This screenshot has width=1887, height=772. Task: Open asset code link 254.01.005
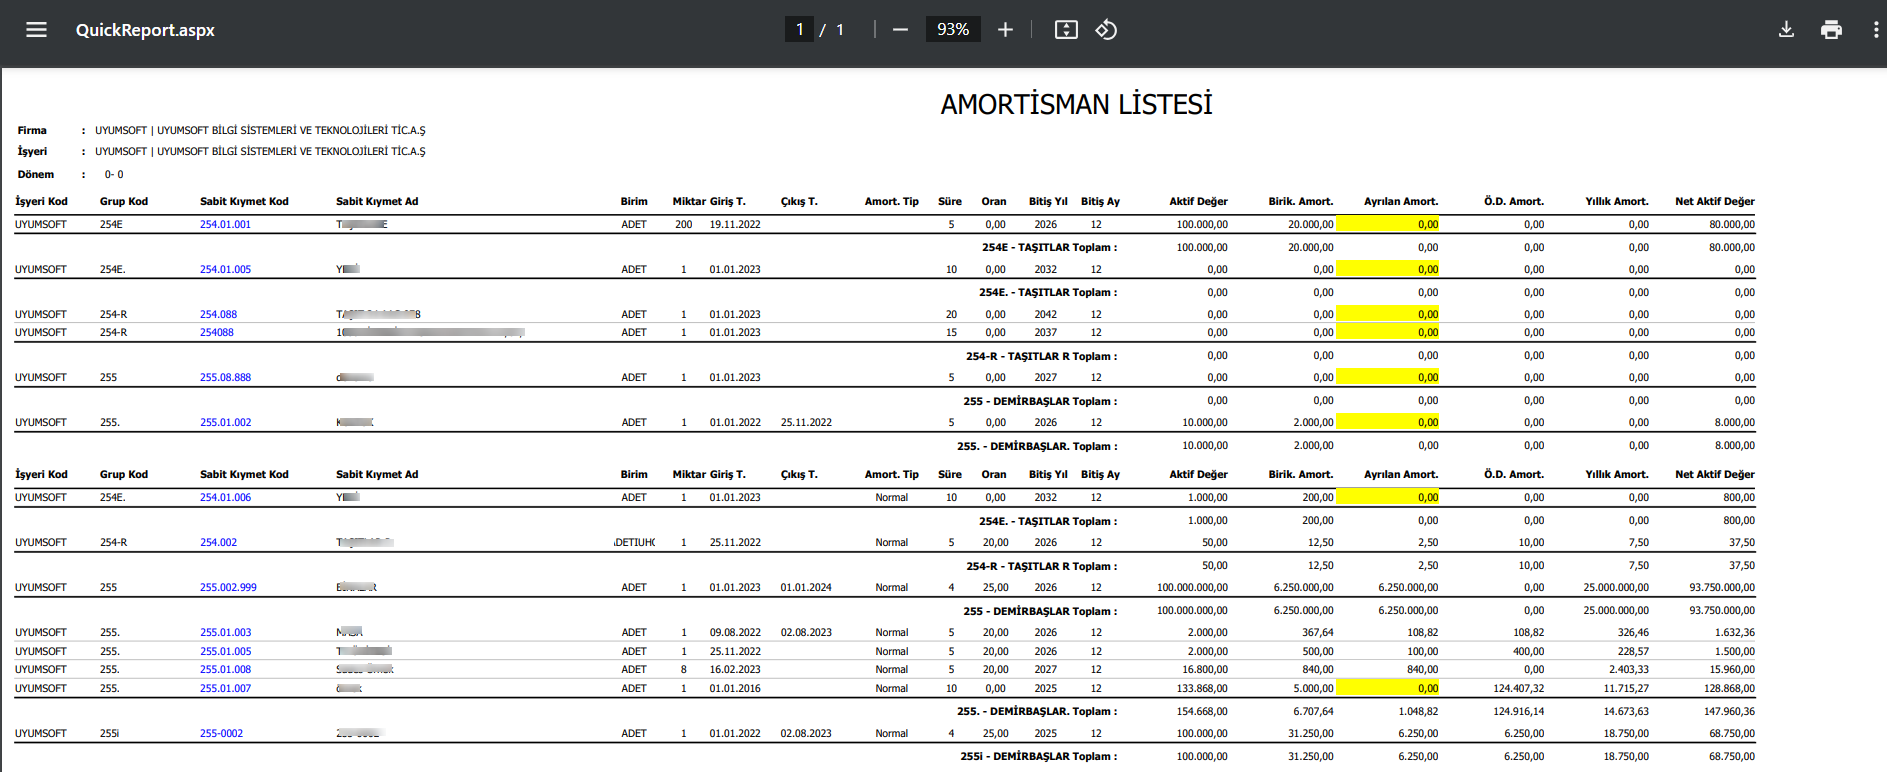[x=225, y=270]
